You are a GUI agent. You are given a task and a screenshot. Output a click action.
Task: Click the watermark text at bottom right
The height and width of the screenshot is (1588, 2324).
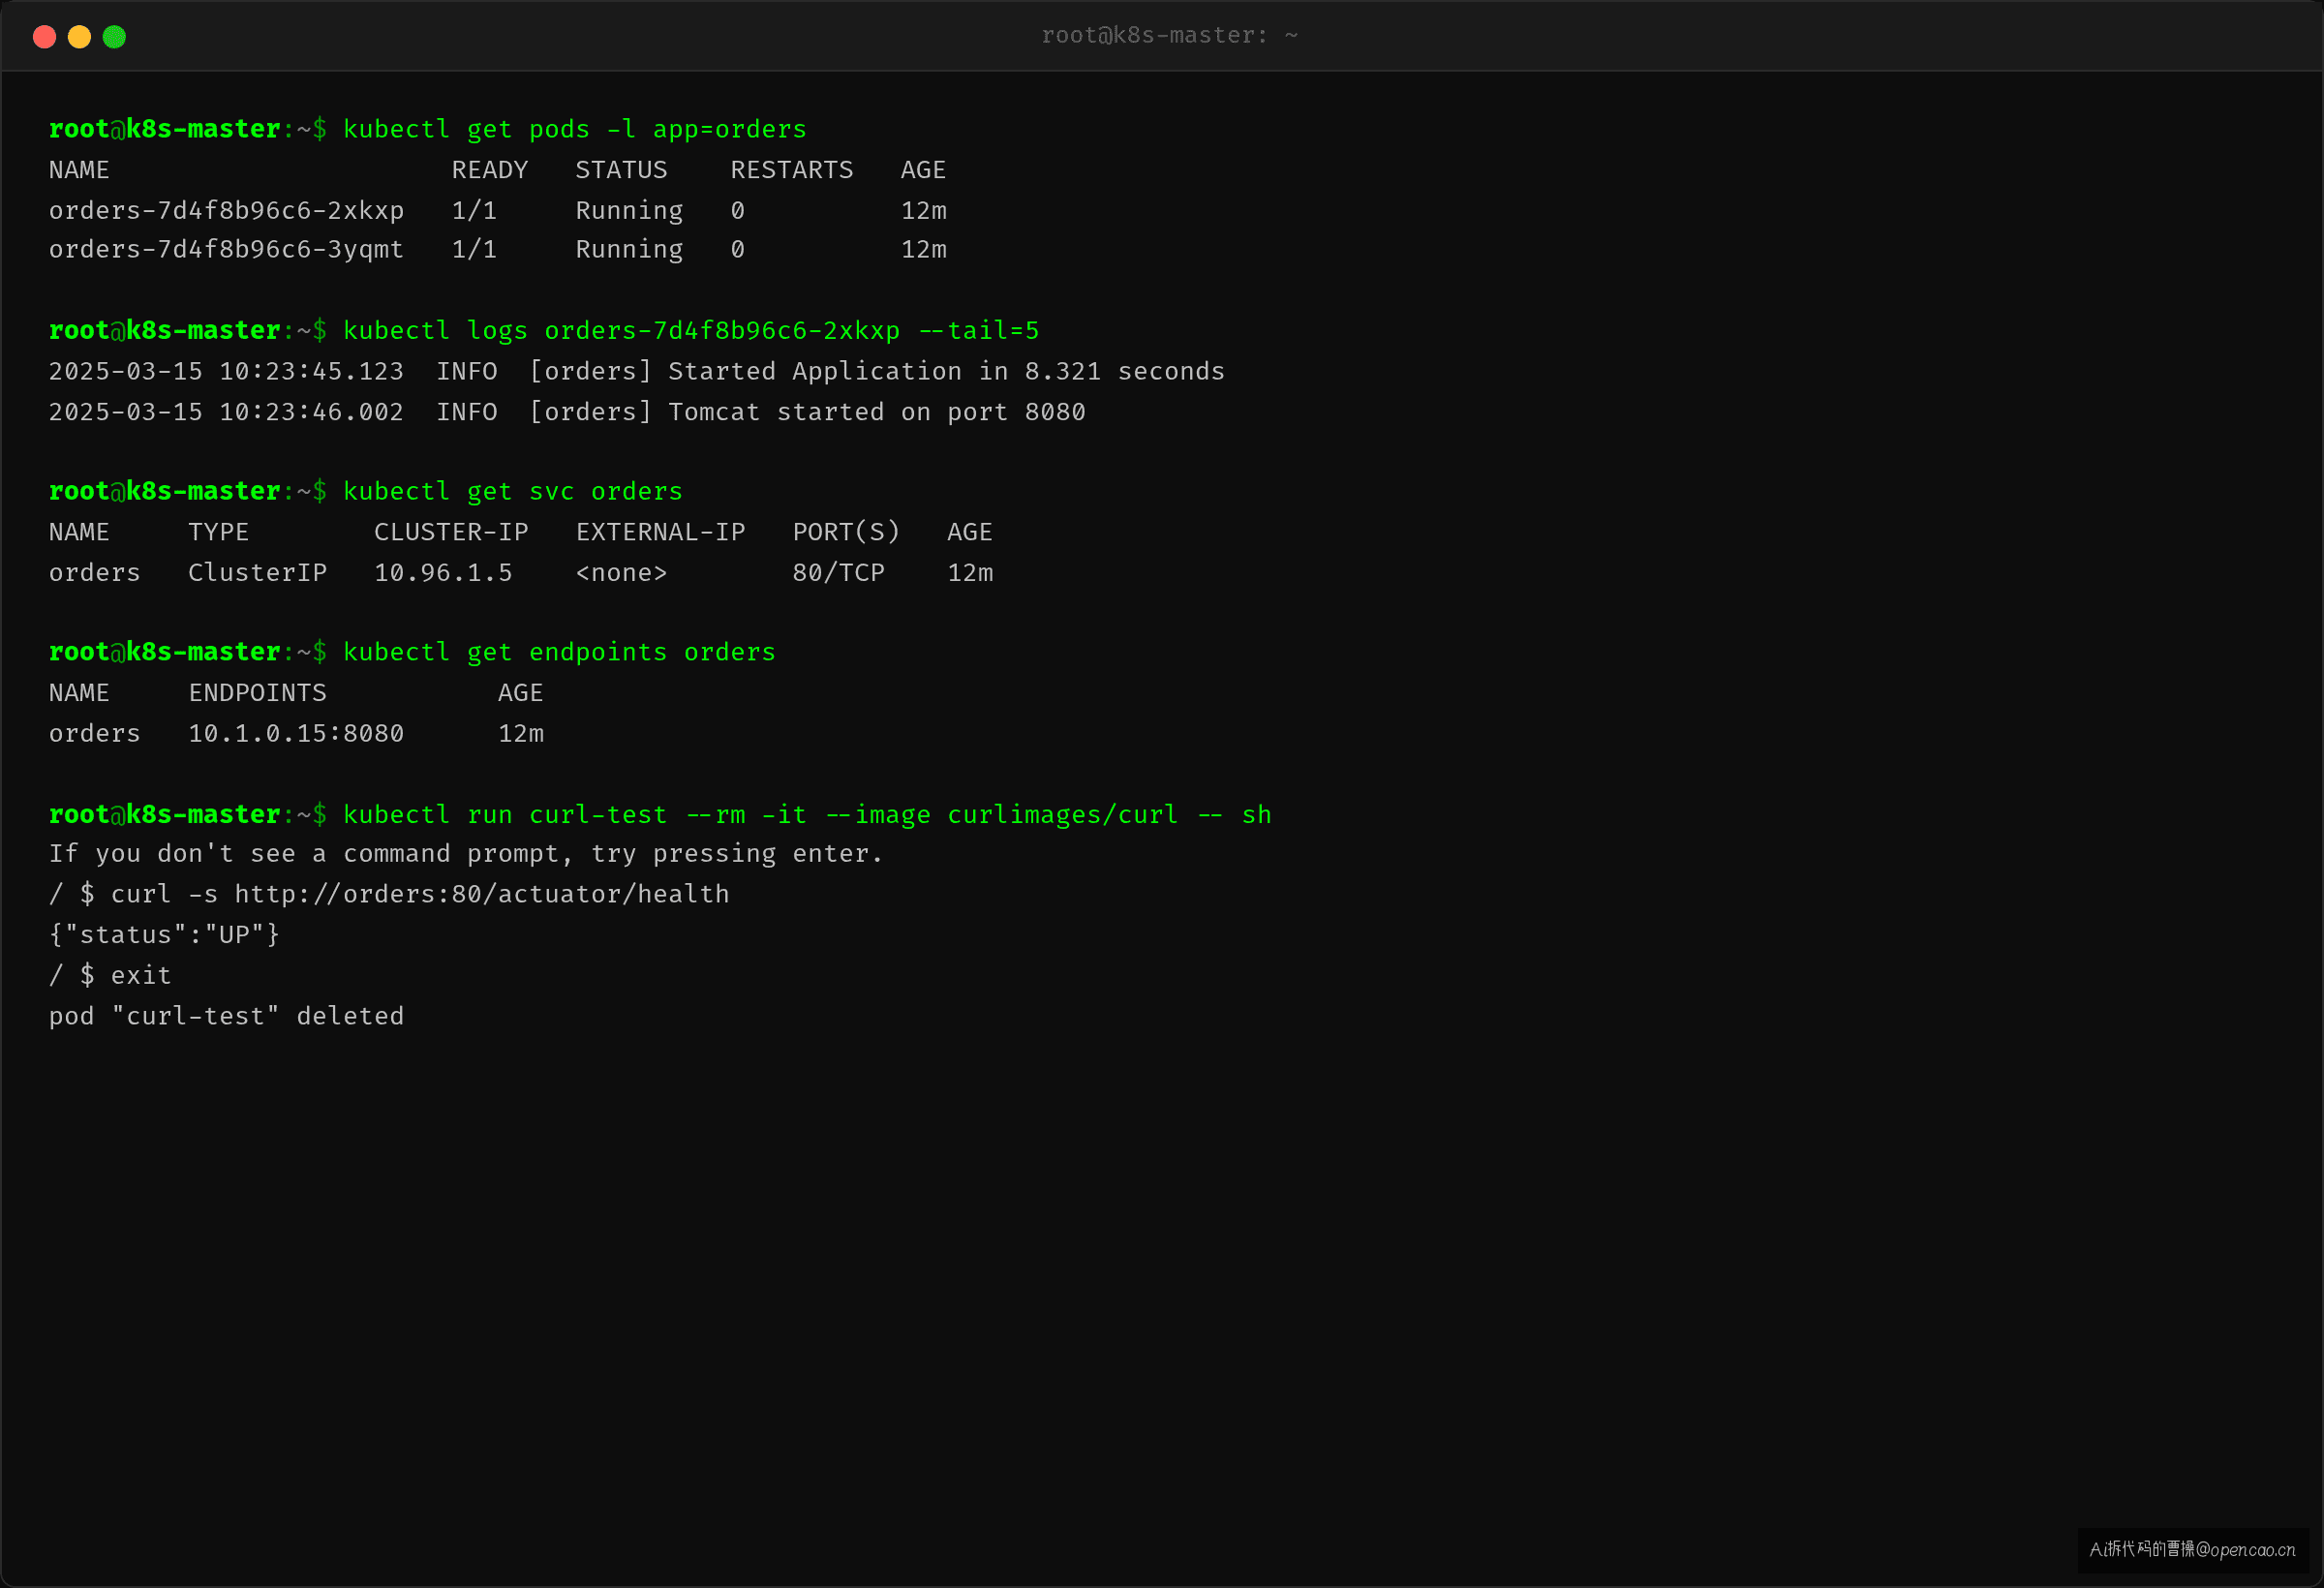2192,1549
